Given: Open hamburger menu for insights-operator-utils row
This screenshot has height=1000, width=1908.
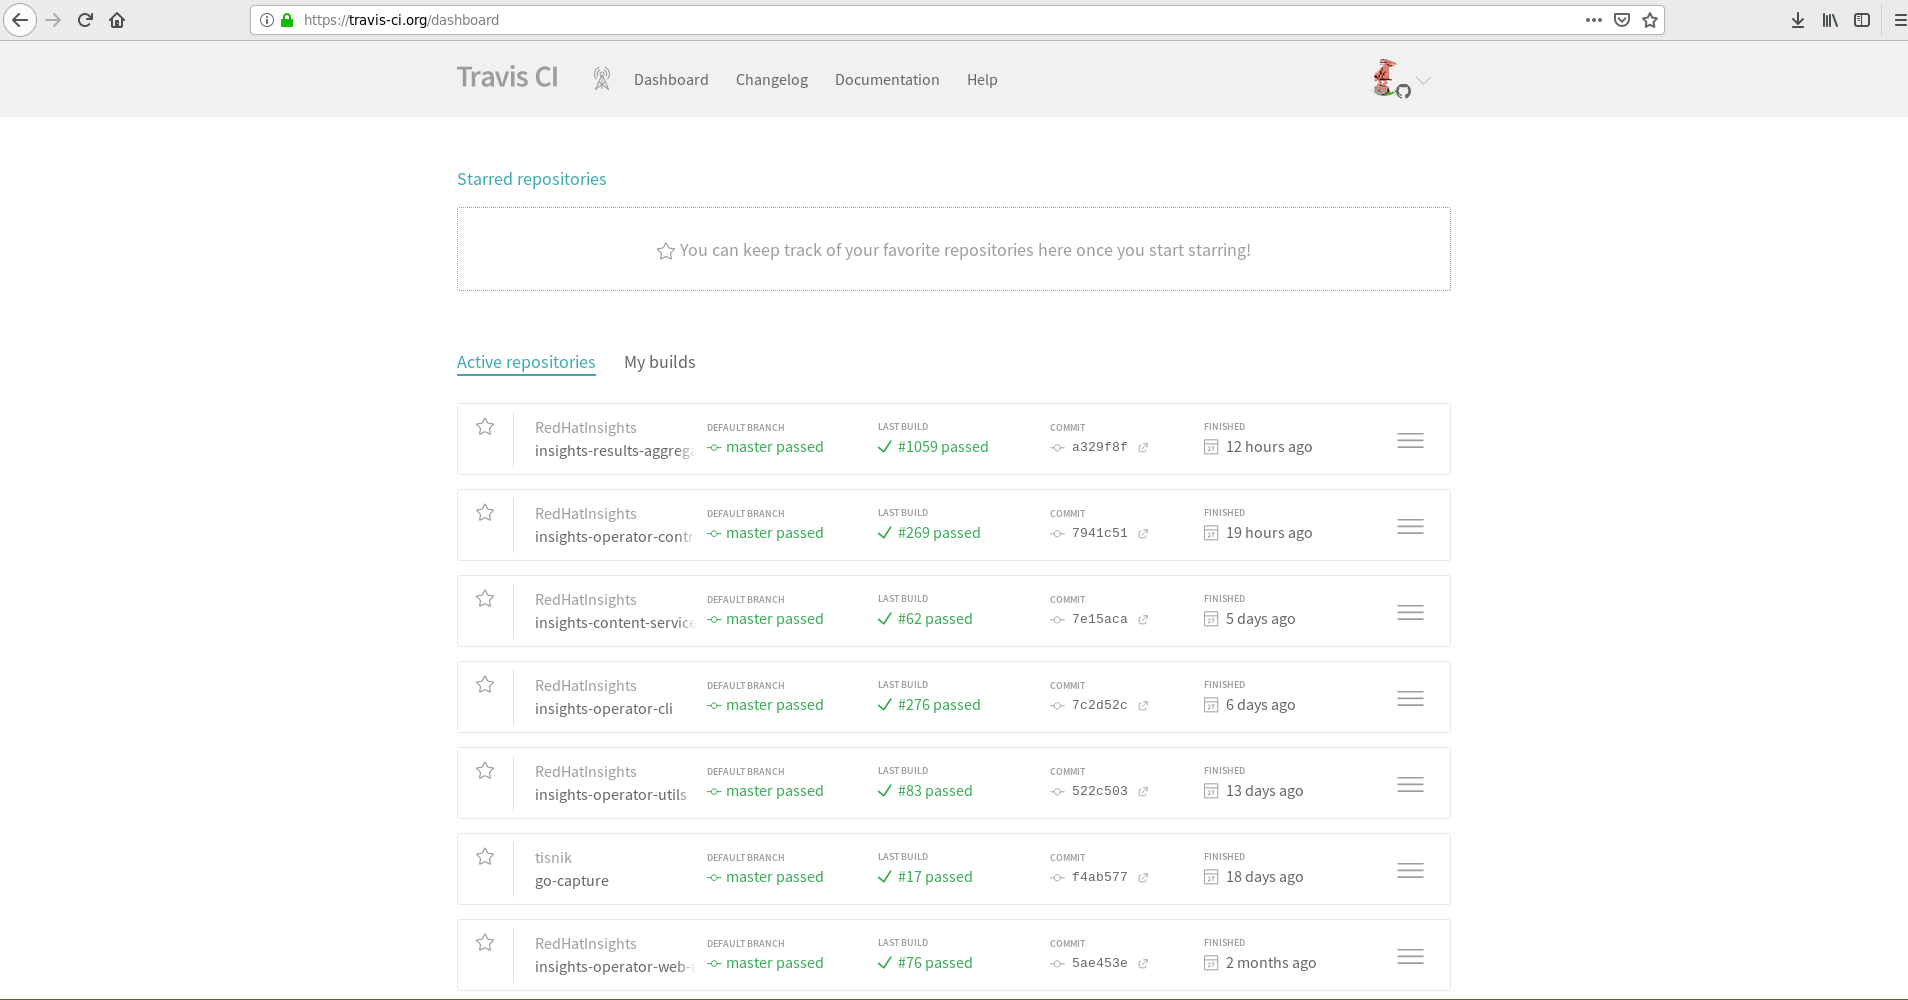Looking at the screenshot, I should [1410, 785].
